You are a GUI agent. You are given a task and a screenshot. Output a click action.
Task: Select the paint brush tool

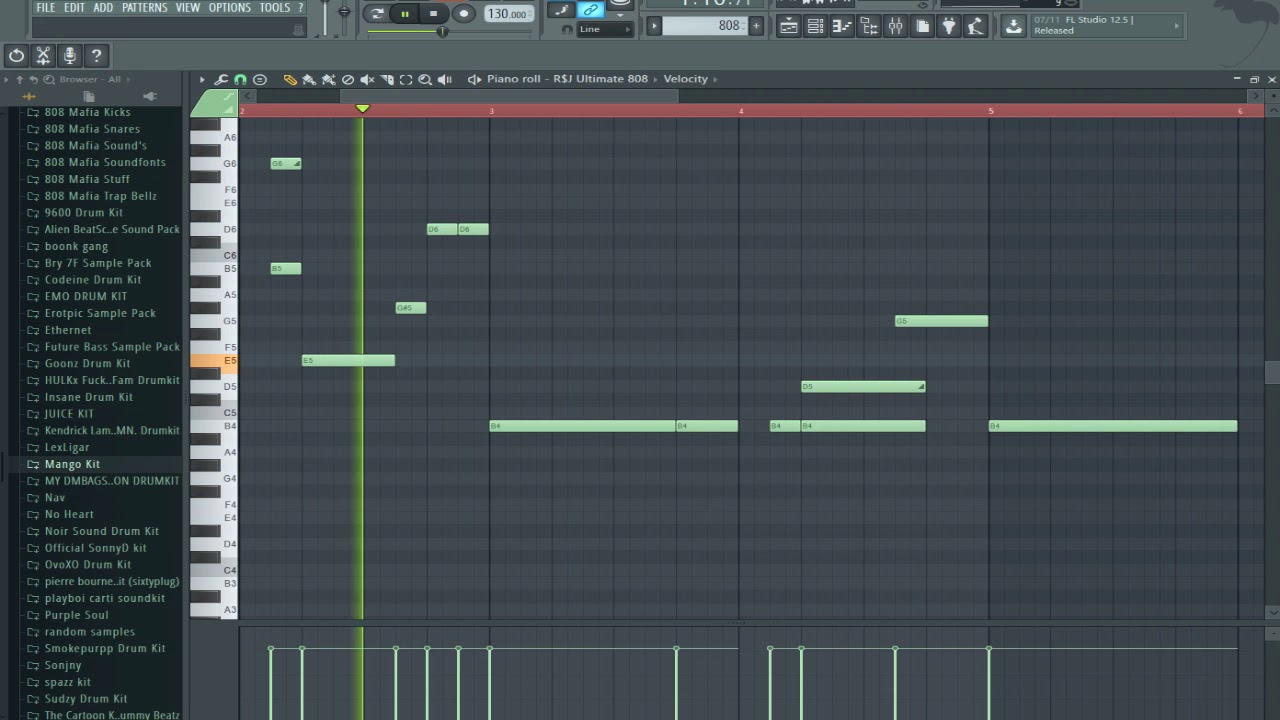309,79
